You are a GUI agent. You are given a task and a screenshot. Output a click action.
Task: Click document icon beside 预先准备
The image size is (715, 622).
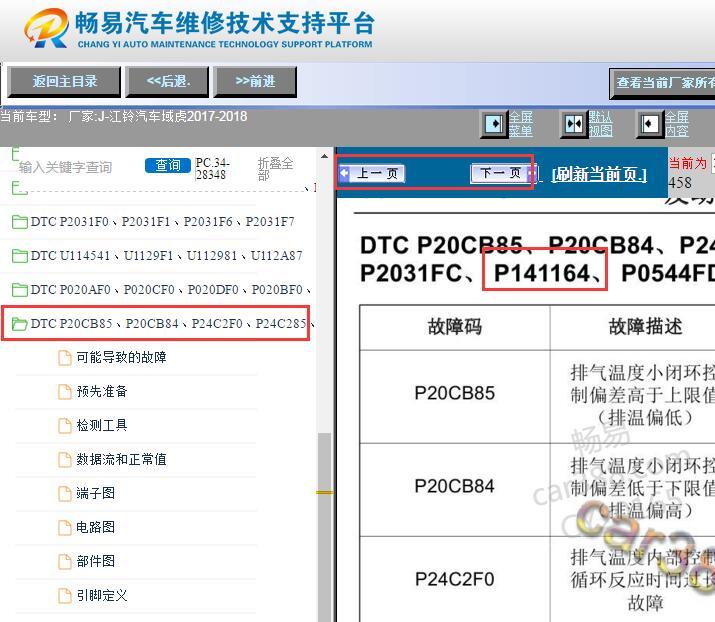click(65, 391)
